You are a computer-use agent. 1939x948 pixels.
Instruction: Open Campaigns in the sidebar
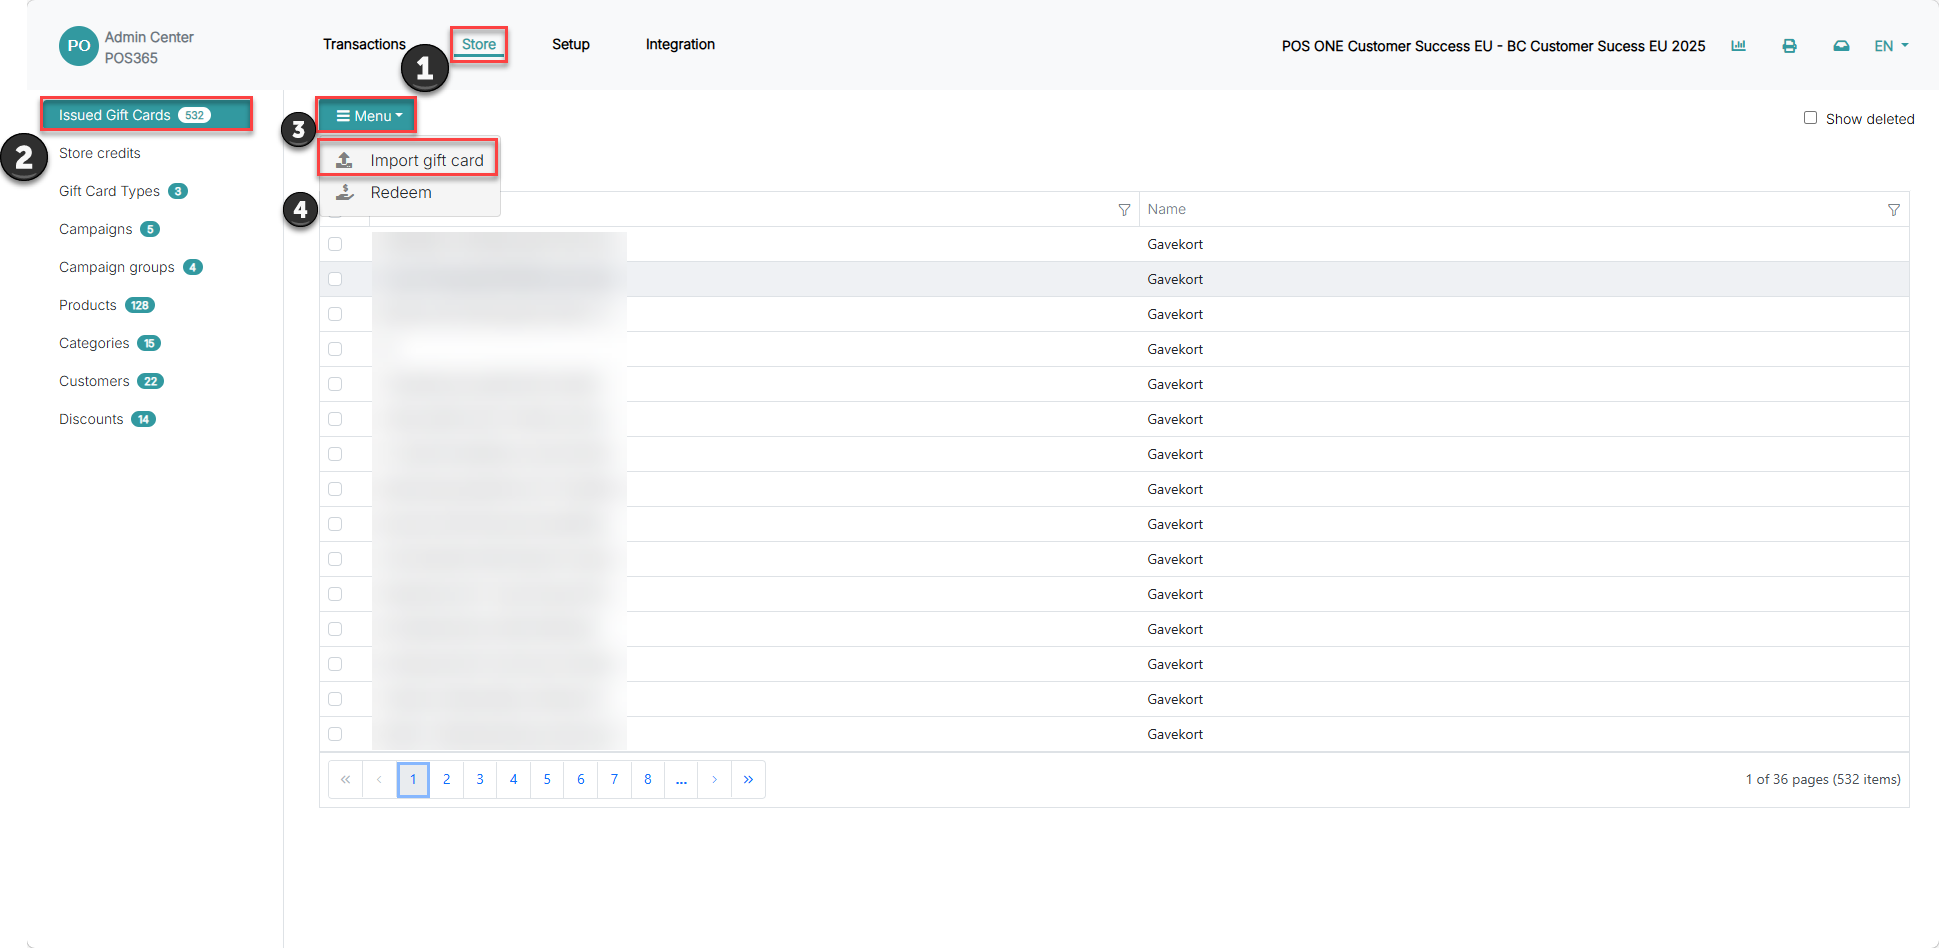pyautogui.click(x=109, y=229)
